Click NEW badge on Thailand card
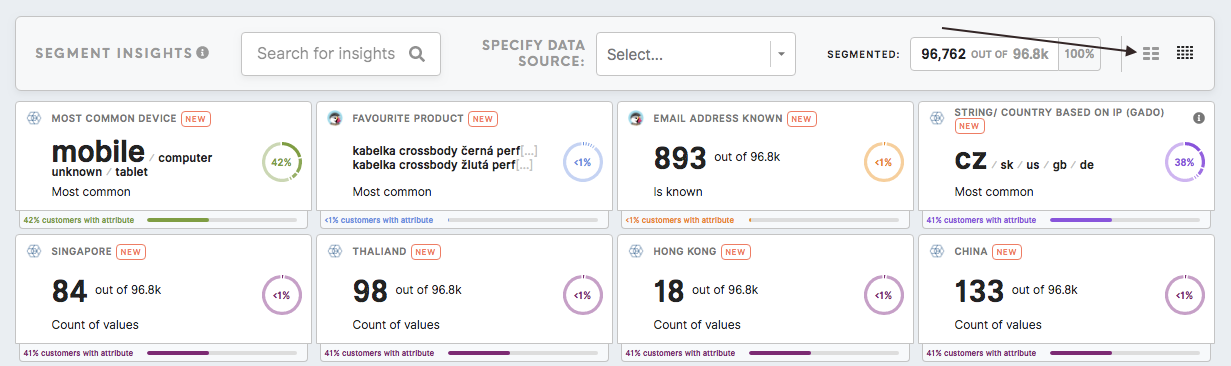1231x366 pixels. (426, 252)
